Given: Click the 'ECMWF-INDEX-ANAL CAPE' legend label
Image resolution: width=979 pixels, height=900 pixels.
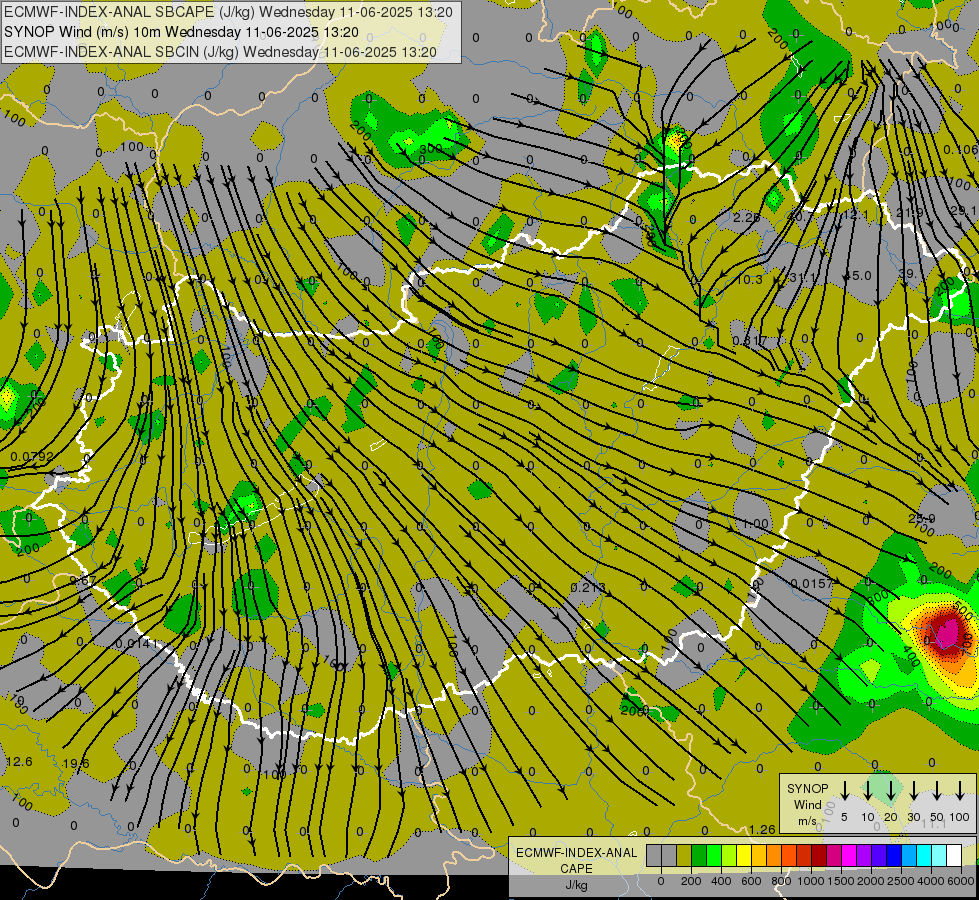Looking at the screenshot, I should [576, 861].
